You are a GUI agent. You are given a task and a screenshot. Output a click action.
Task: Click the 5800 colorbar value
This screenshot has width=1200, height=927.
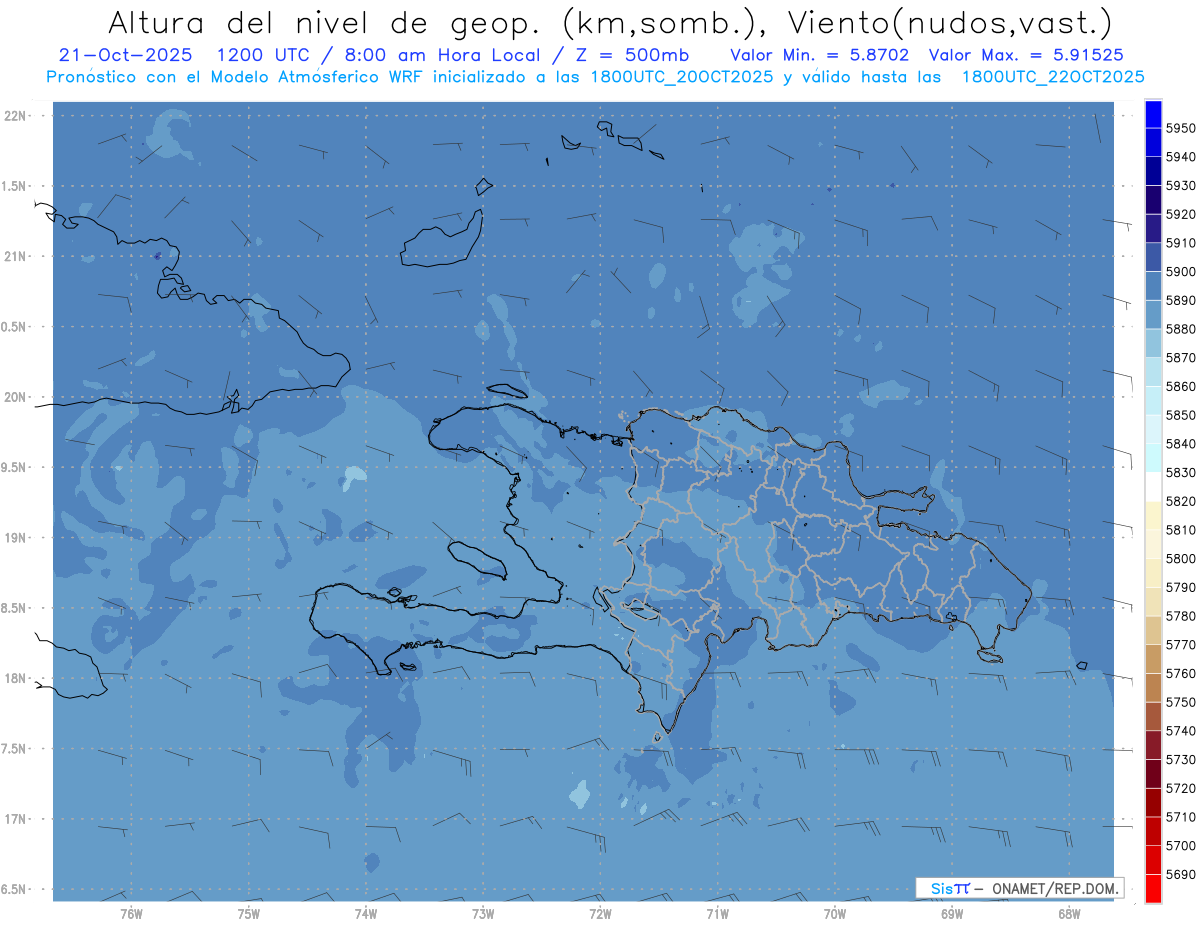click(1181, 558)
